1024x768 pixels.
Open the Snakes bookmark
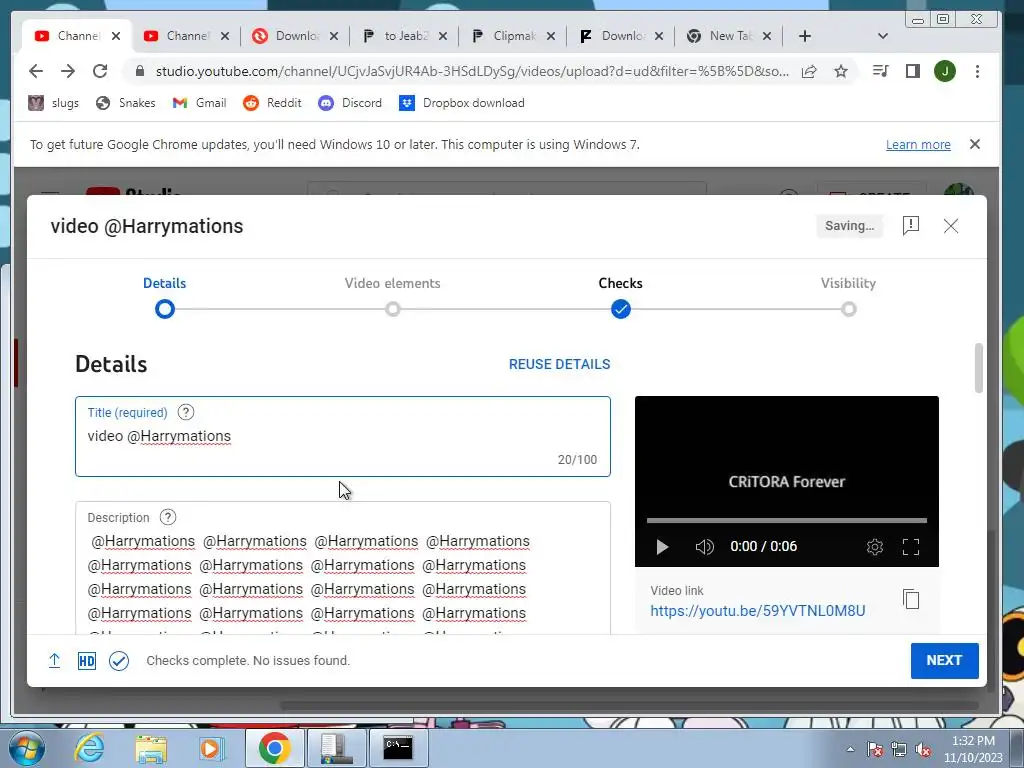click(x=125, y=103)
